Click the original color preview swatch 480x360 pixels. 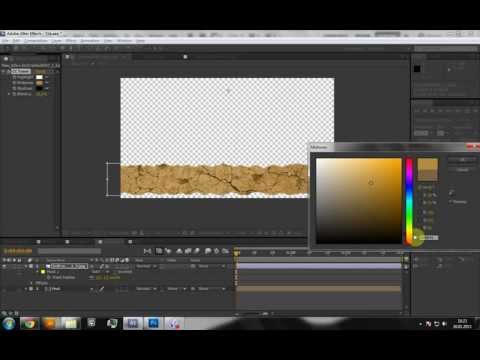click(427, 175)
